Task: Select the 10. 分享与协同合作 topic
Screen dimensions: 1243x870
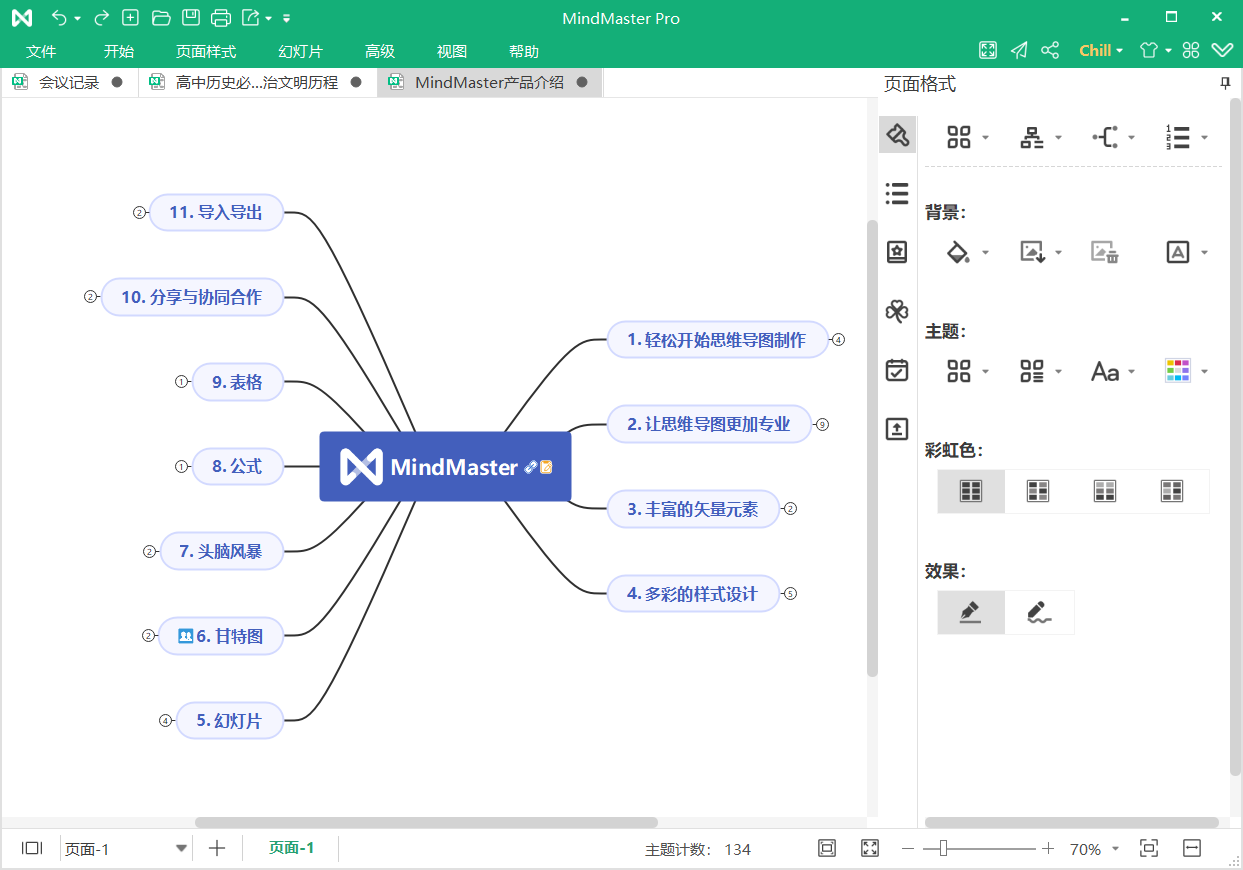Action: (x=192, y=297)
